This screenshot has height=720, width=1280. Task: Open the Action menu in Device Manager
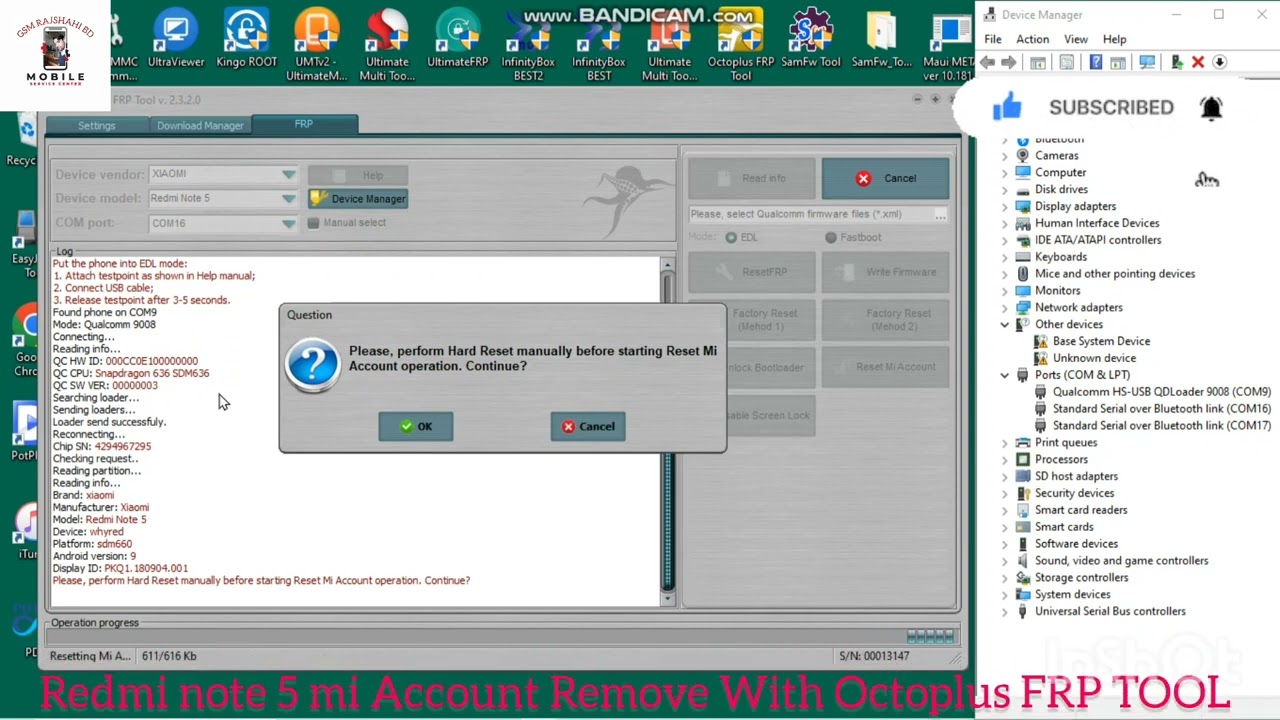[1032, 39]
